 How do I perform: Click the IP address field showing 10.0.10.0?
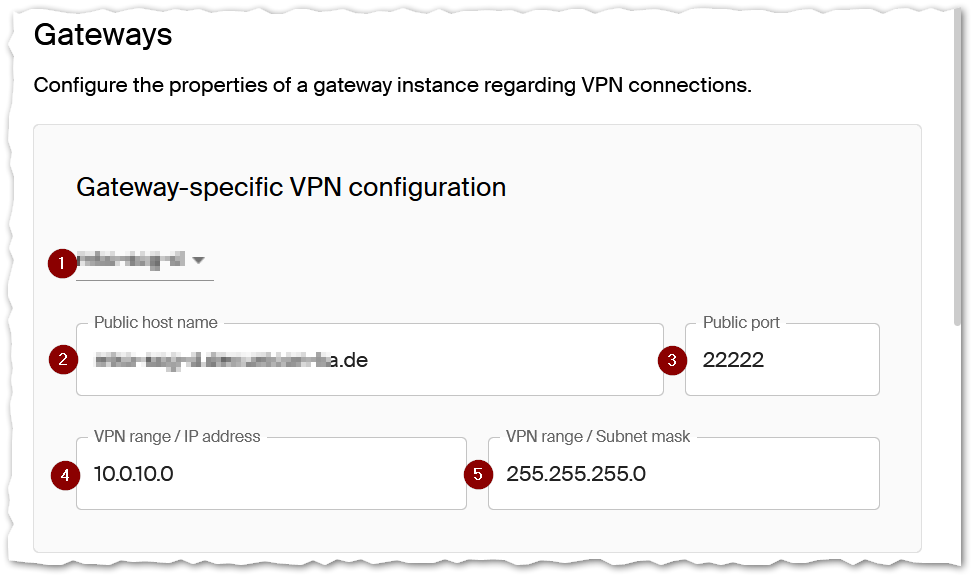coord(270,474)
